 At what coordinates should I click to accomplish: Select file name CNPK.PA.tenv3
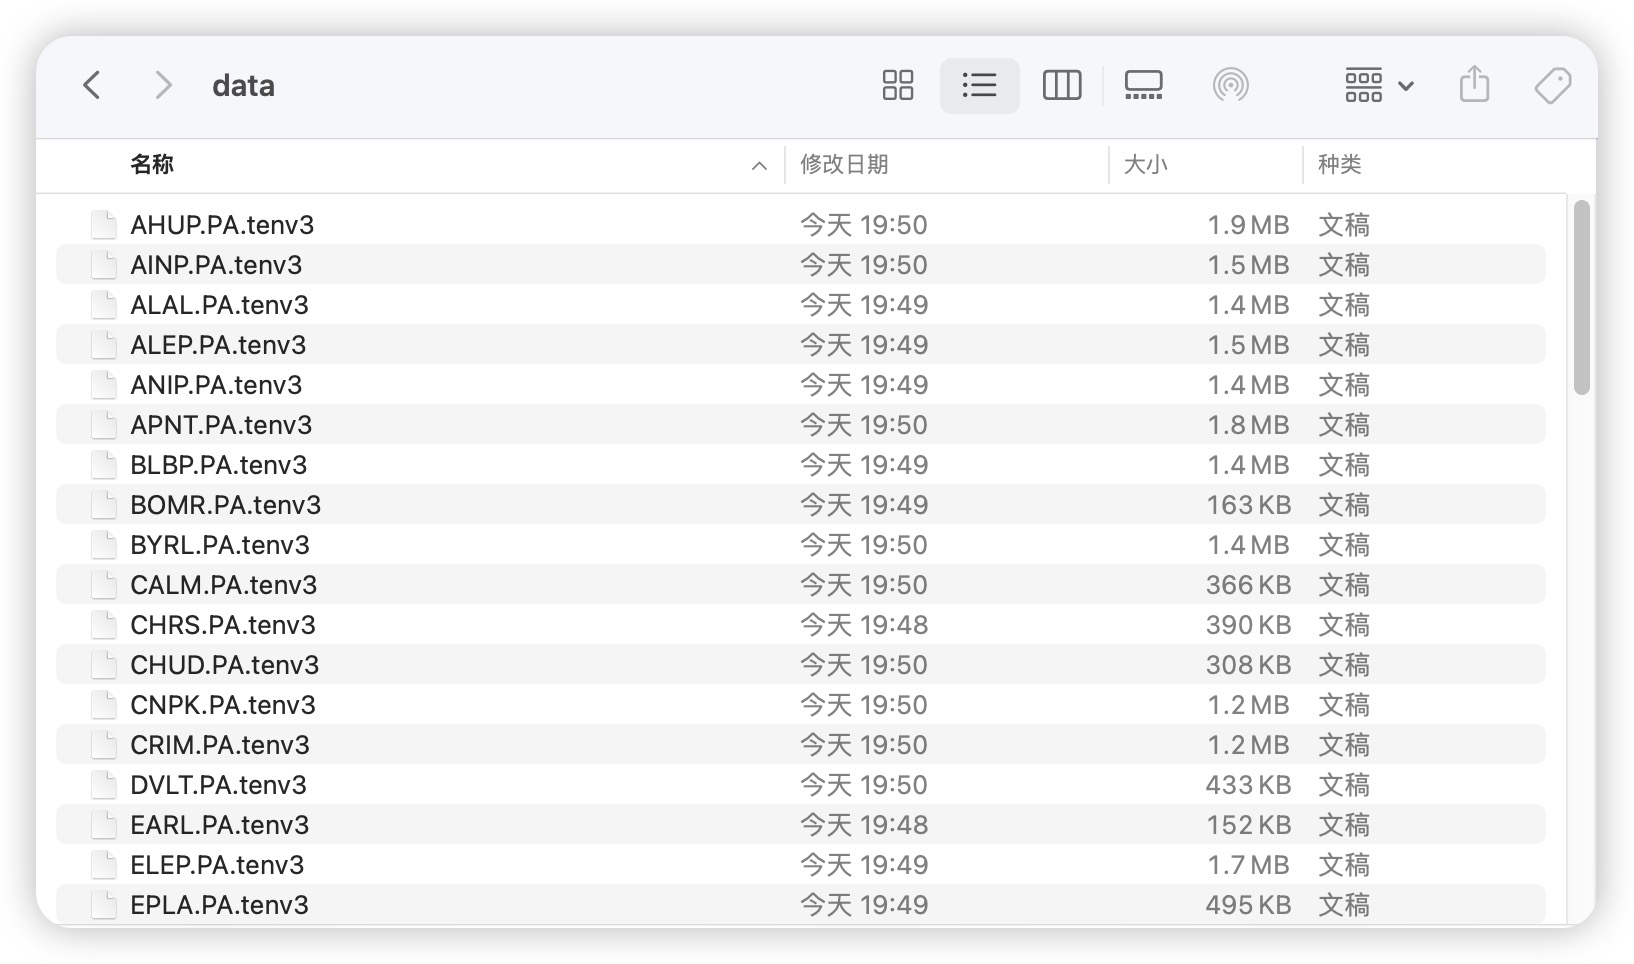(x=223, y=705)
